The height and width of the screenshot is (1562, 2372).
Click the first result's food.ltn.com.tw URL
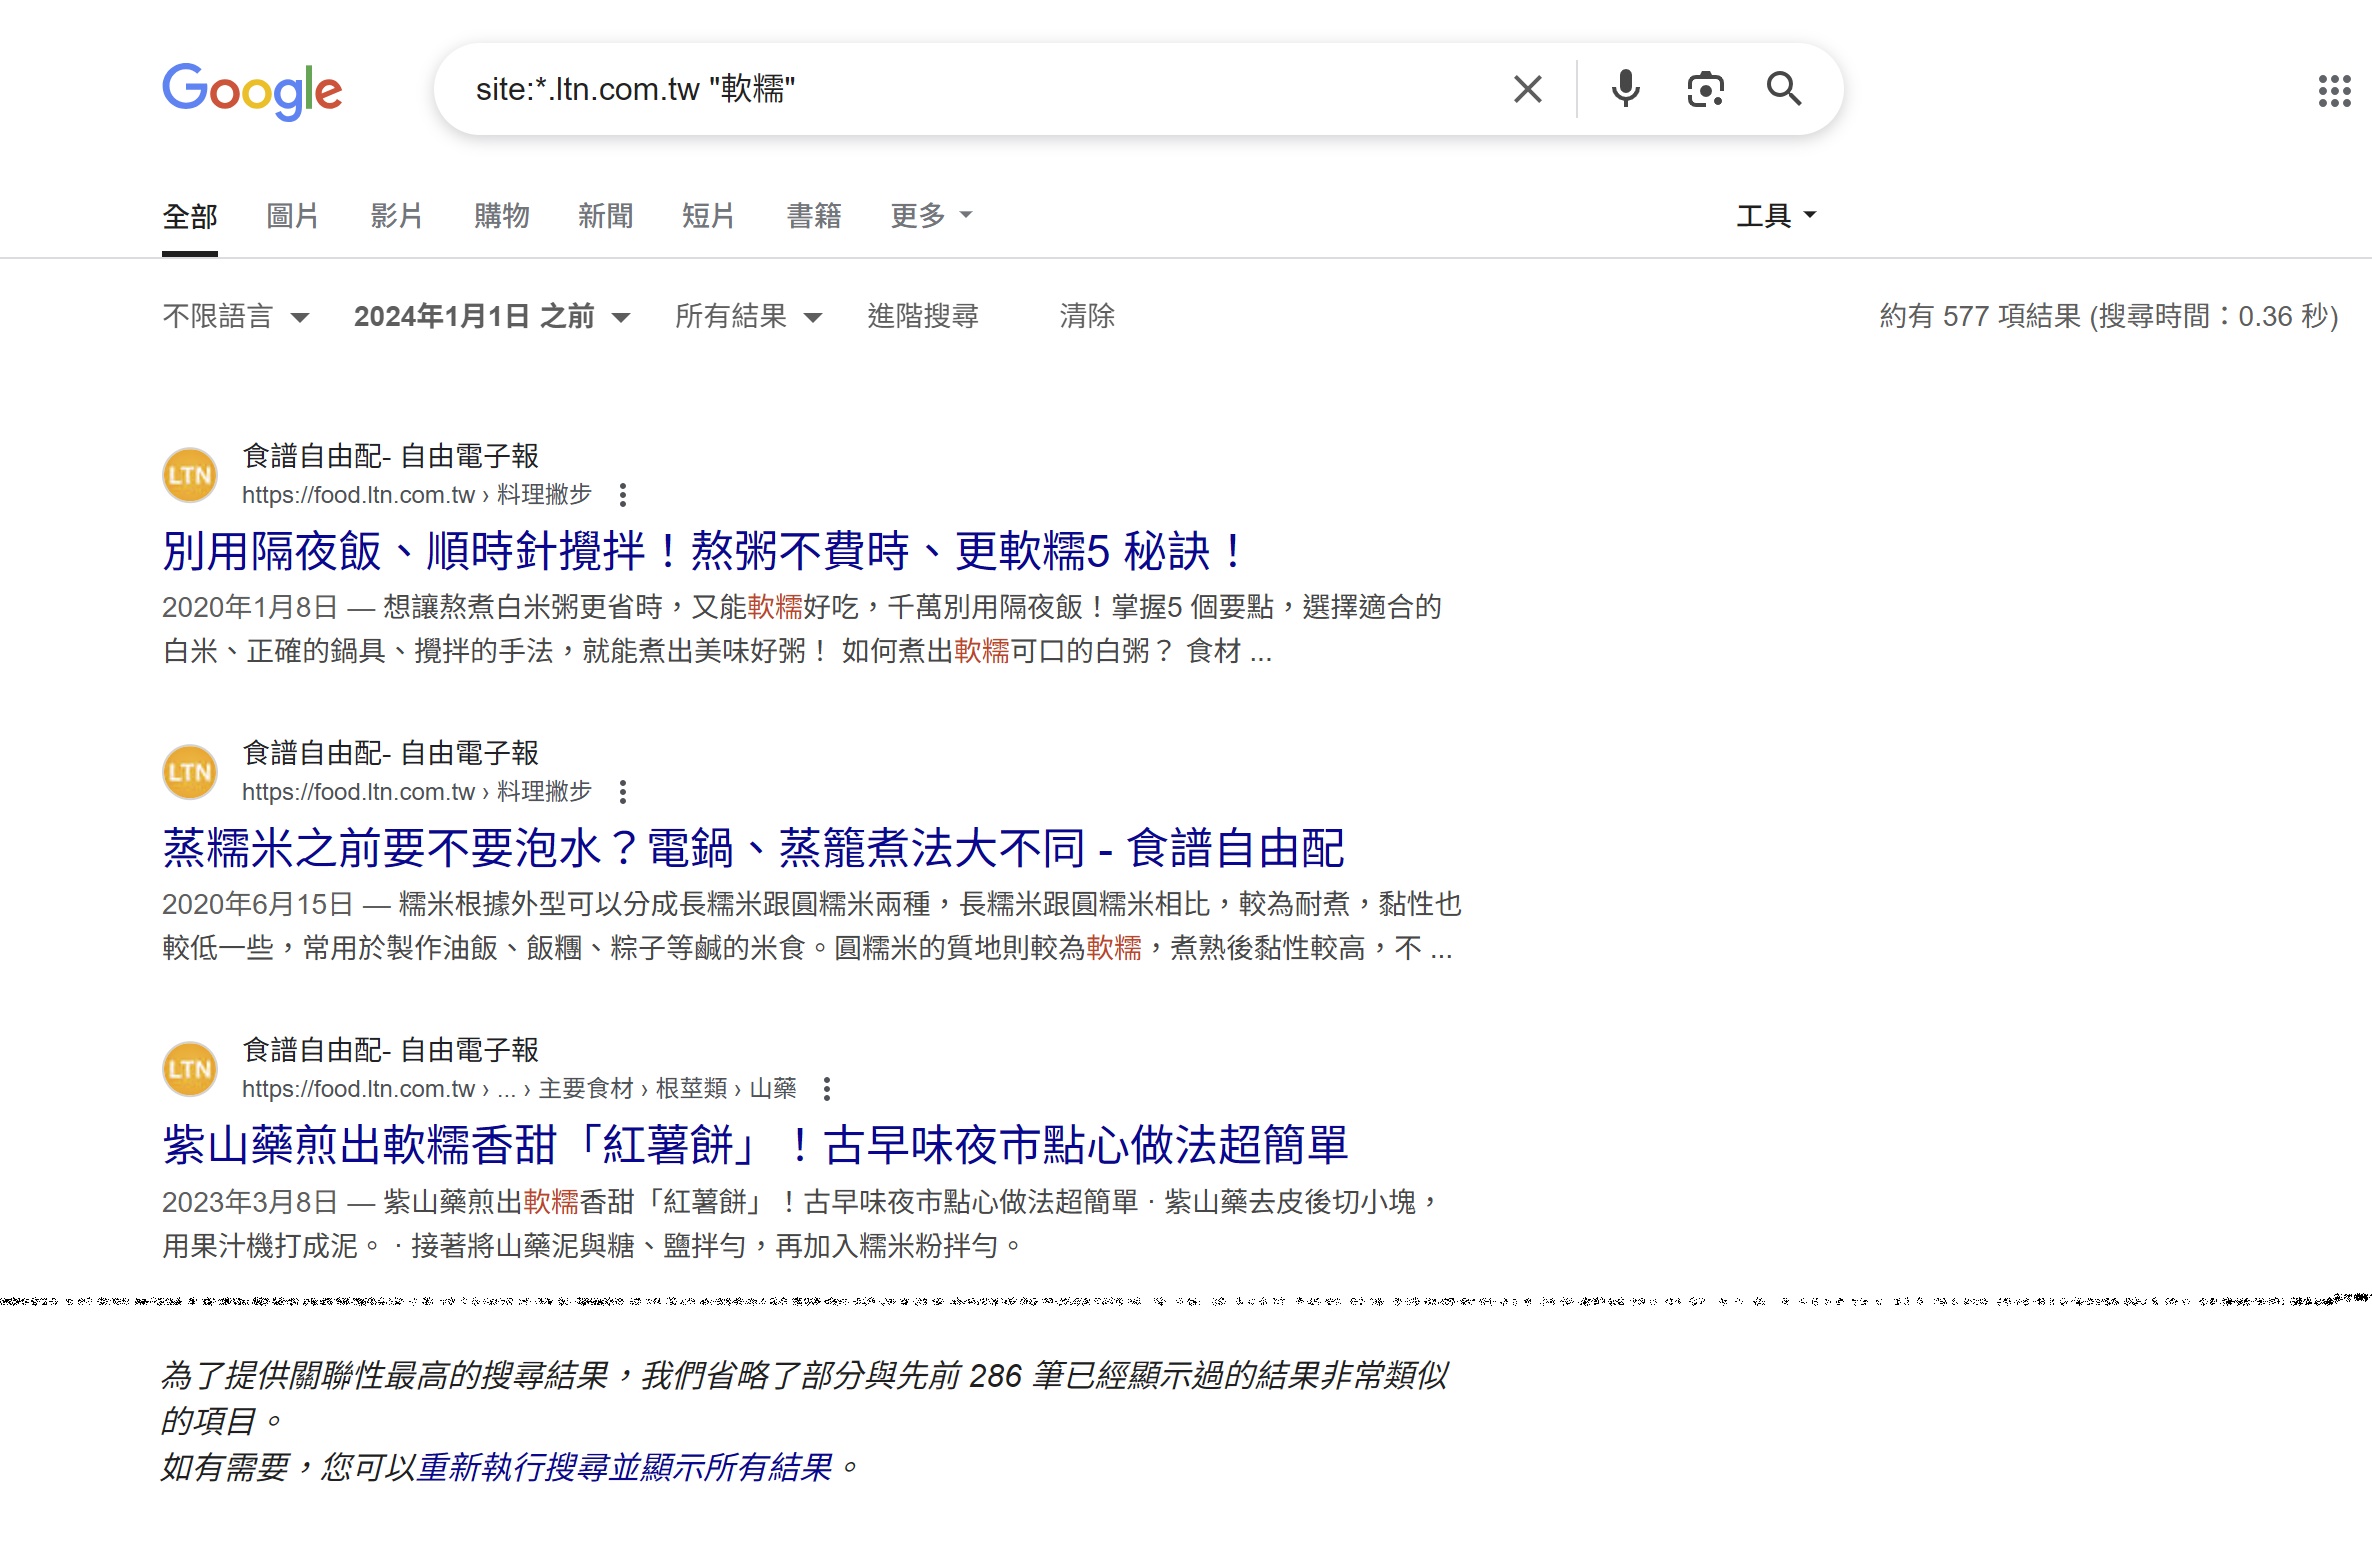(x=417, y=495)
